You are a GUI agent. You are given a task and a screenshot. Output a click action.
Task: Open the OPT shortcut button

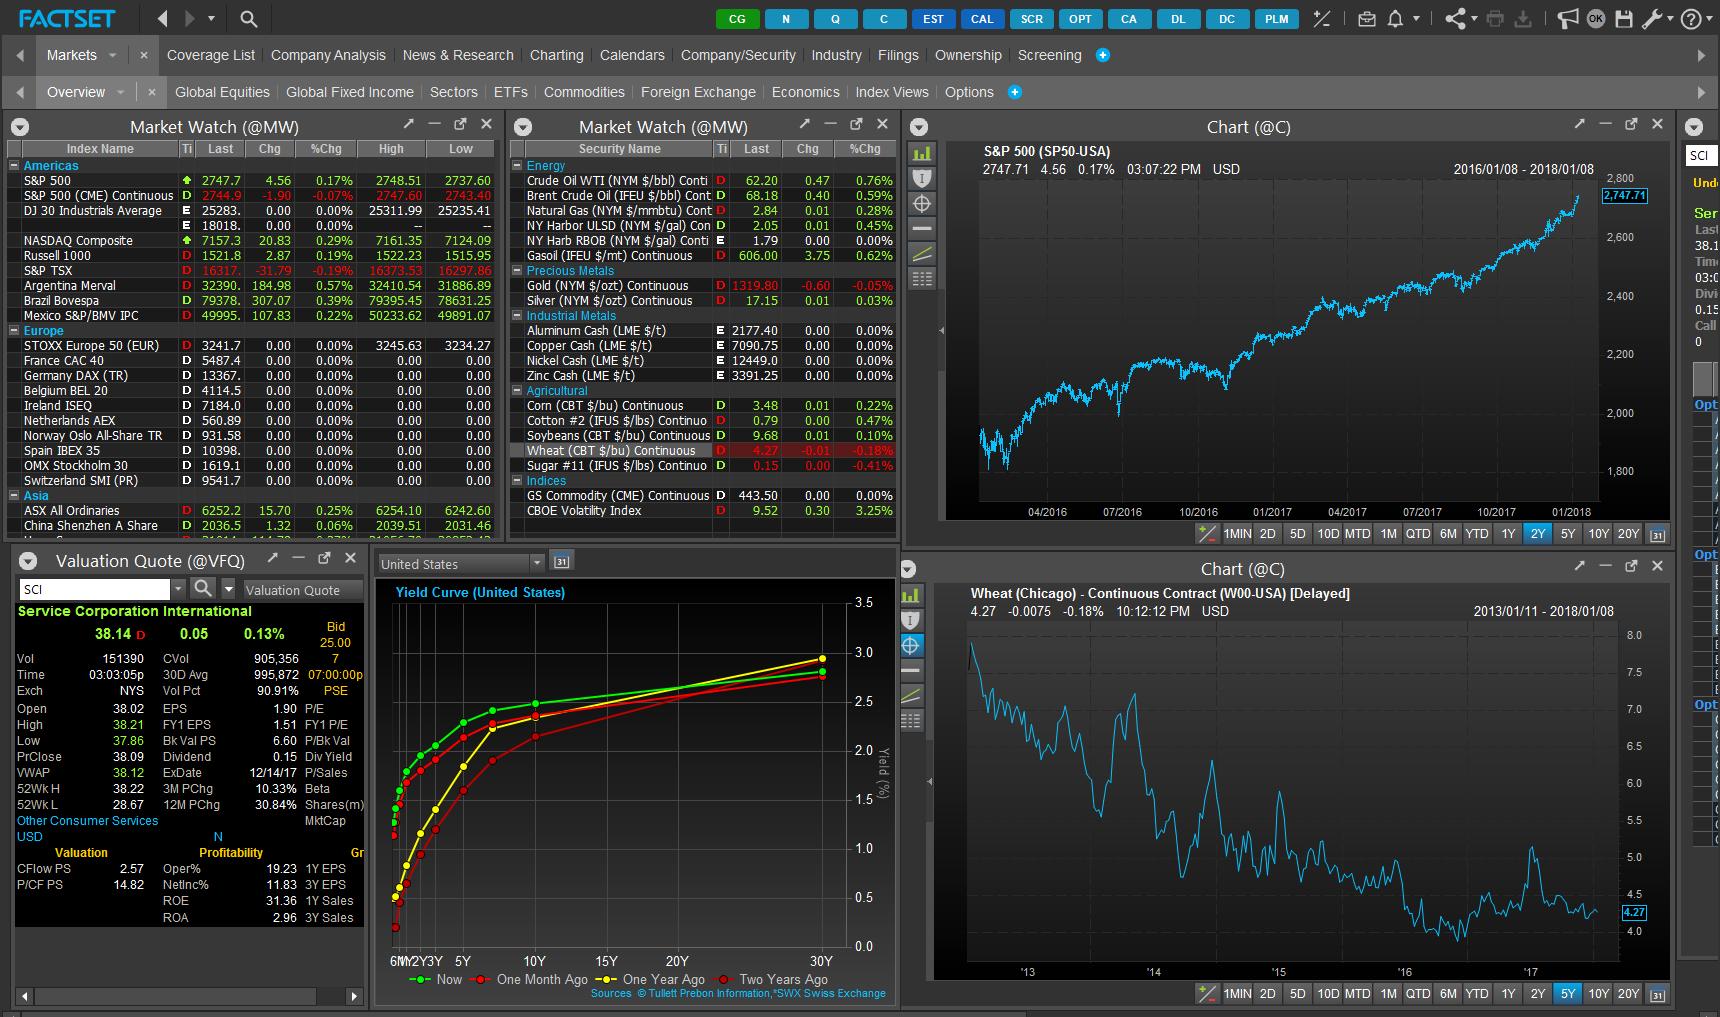click(1080, 19)
